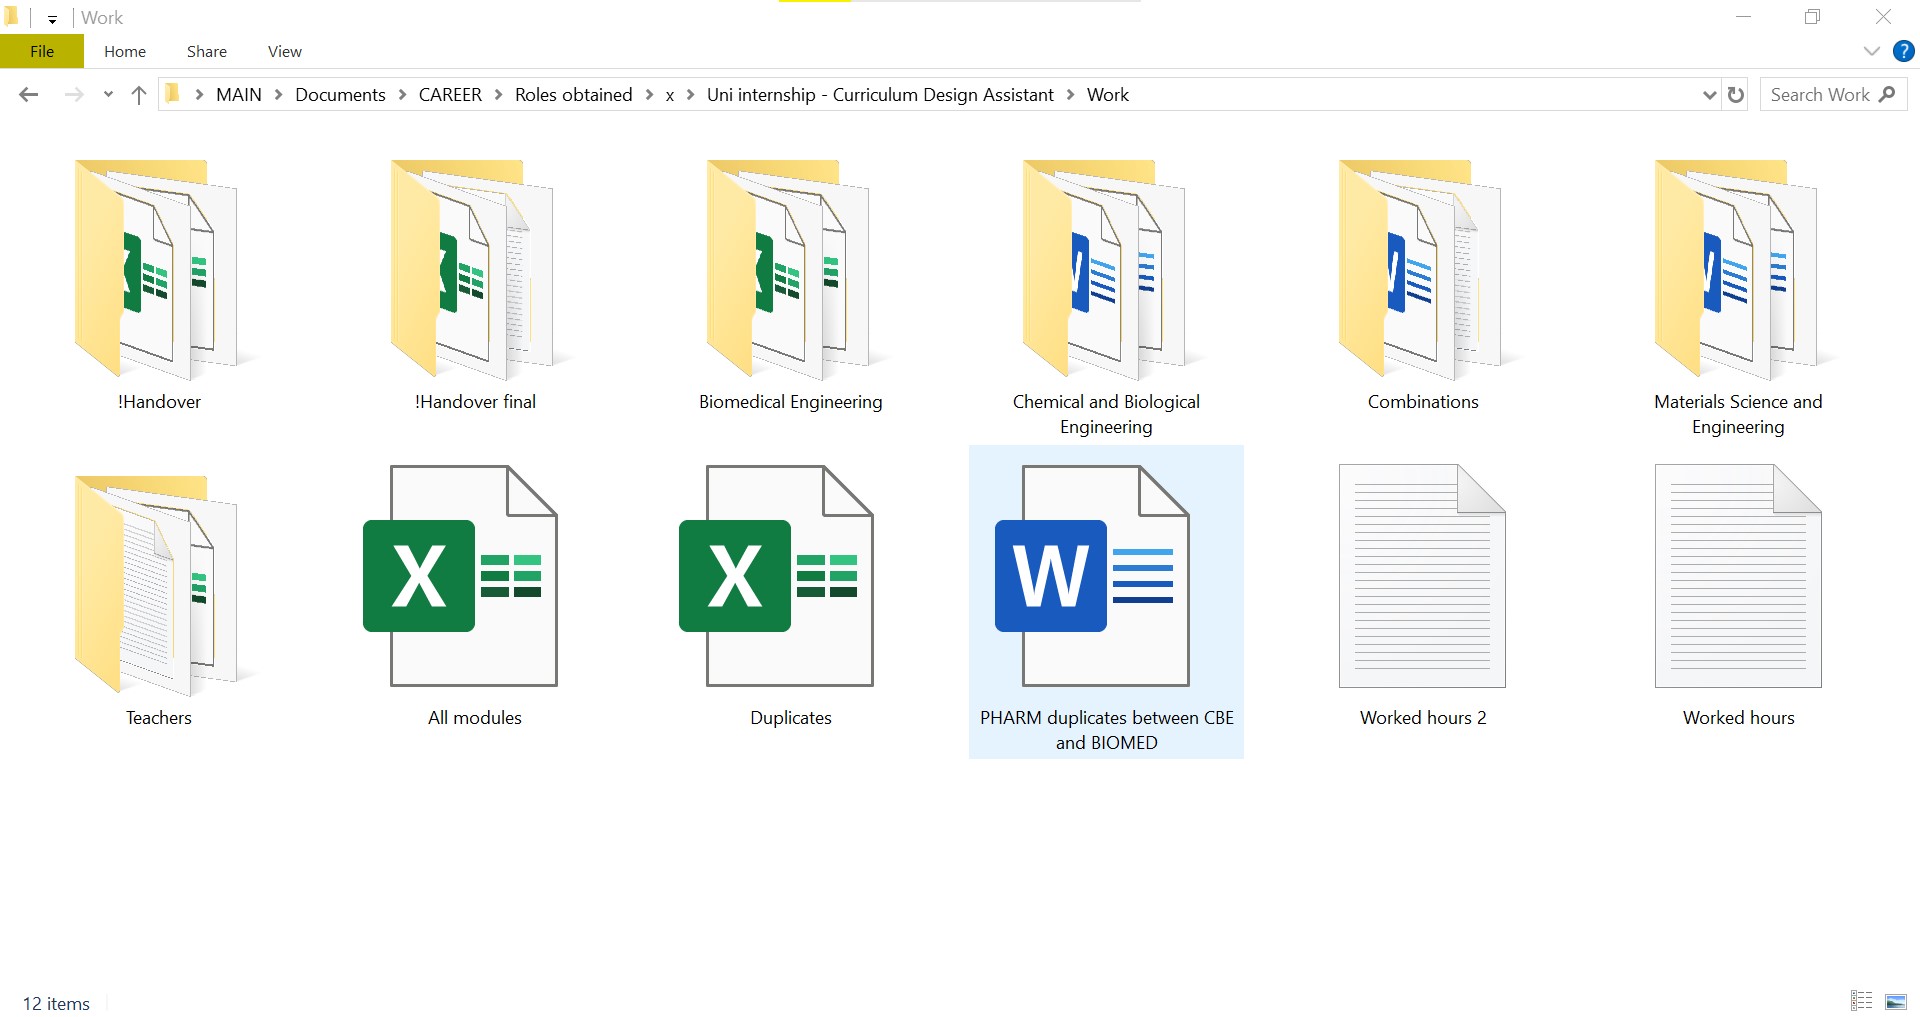The height and width of the screenshot is (1017, 1920).
Task: Select the Worked hours text file icon
Action: point(1738,576)
